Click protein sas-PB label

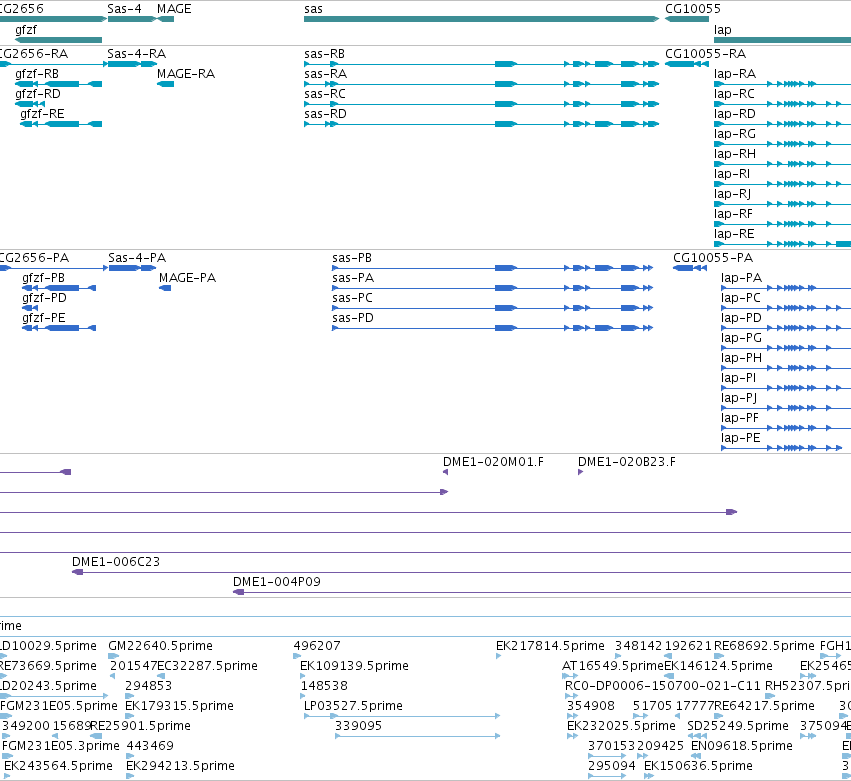352,258
